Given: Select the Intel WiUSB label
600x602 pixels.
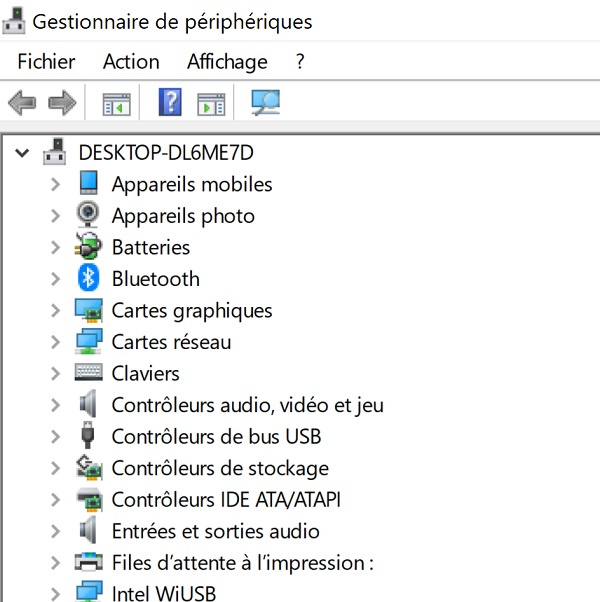Looking at the screenshot, I should tap(164, 593).
